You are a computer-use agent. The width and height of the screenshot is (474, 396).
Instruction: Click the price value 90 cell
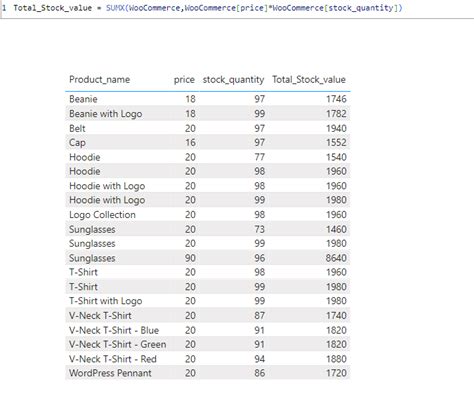(190, 258)
